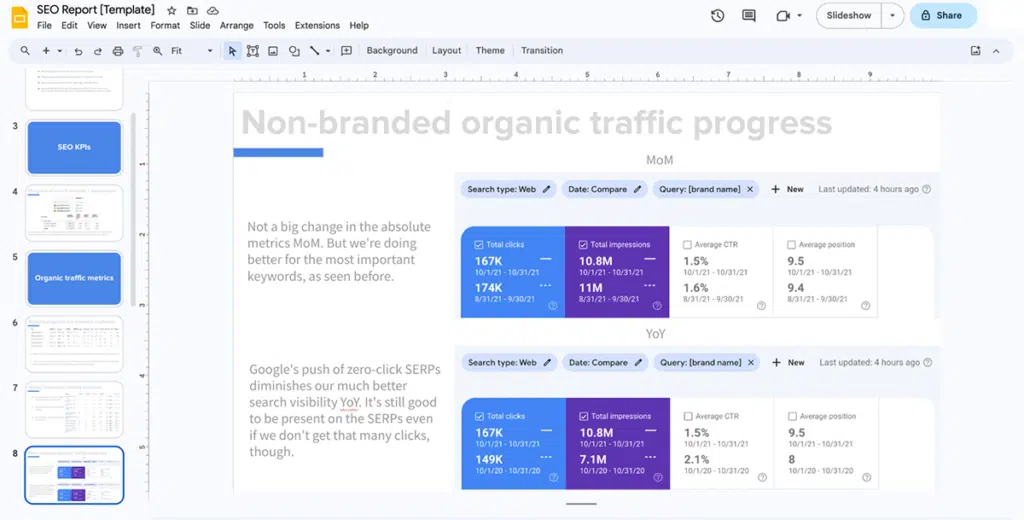Viewport: 1024px width, 520px height.
Task: Open the Format menu
Action: click(165, 25)
